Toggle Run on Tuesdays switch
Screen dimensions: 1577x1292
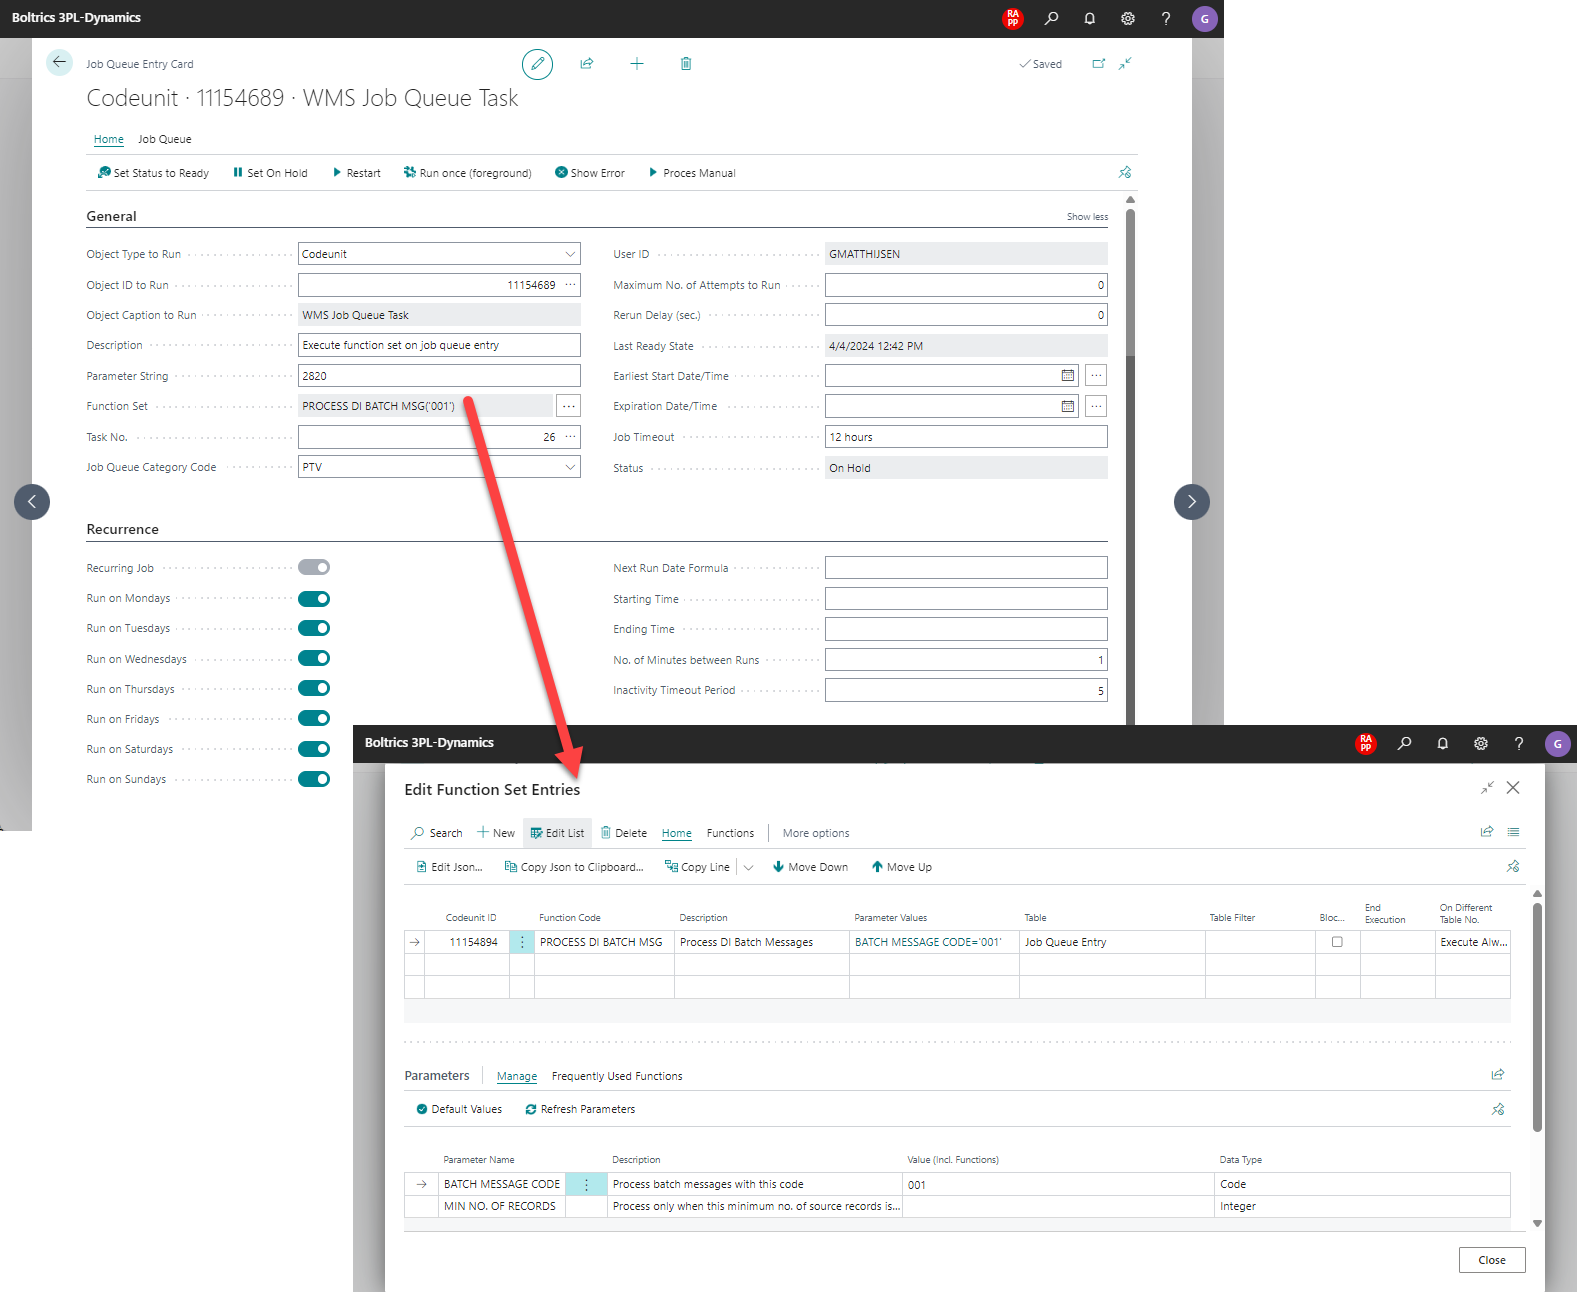point(314,628)
